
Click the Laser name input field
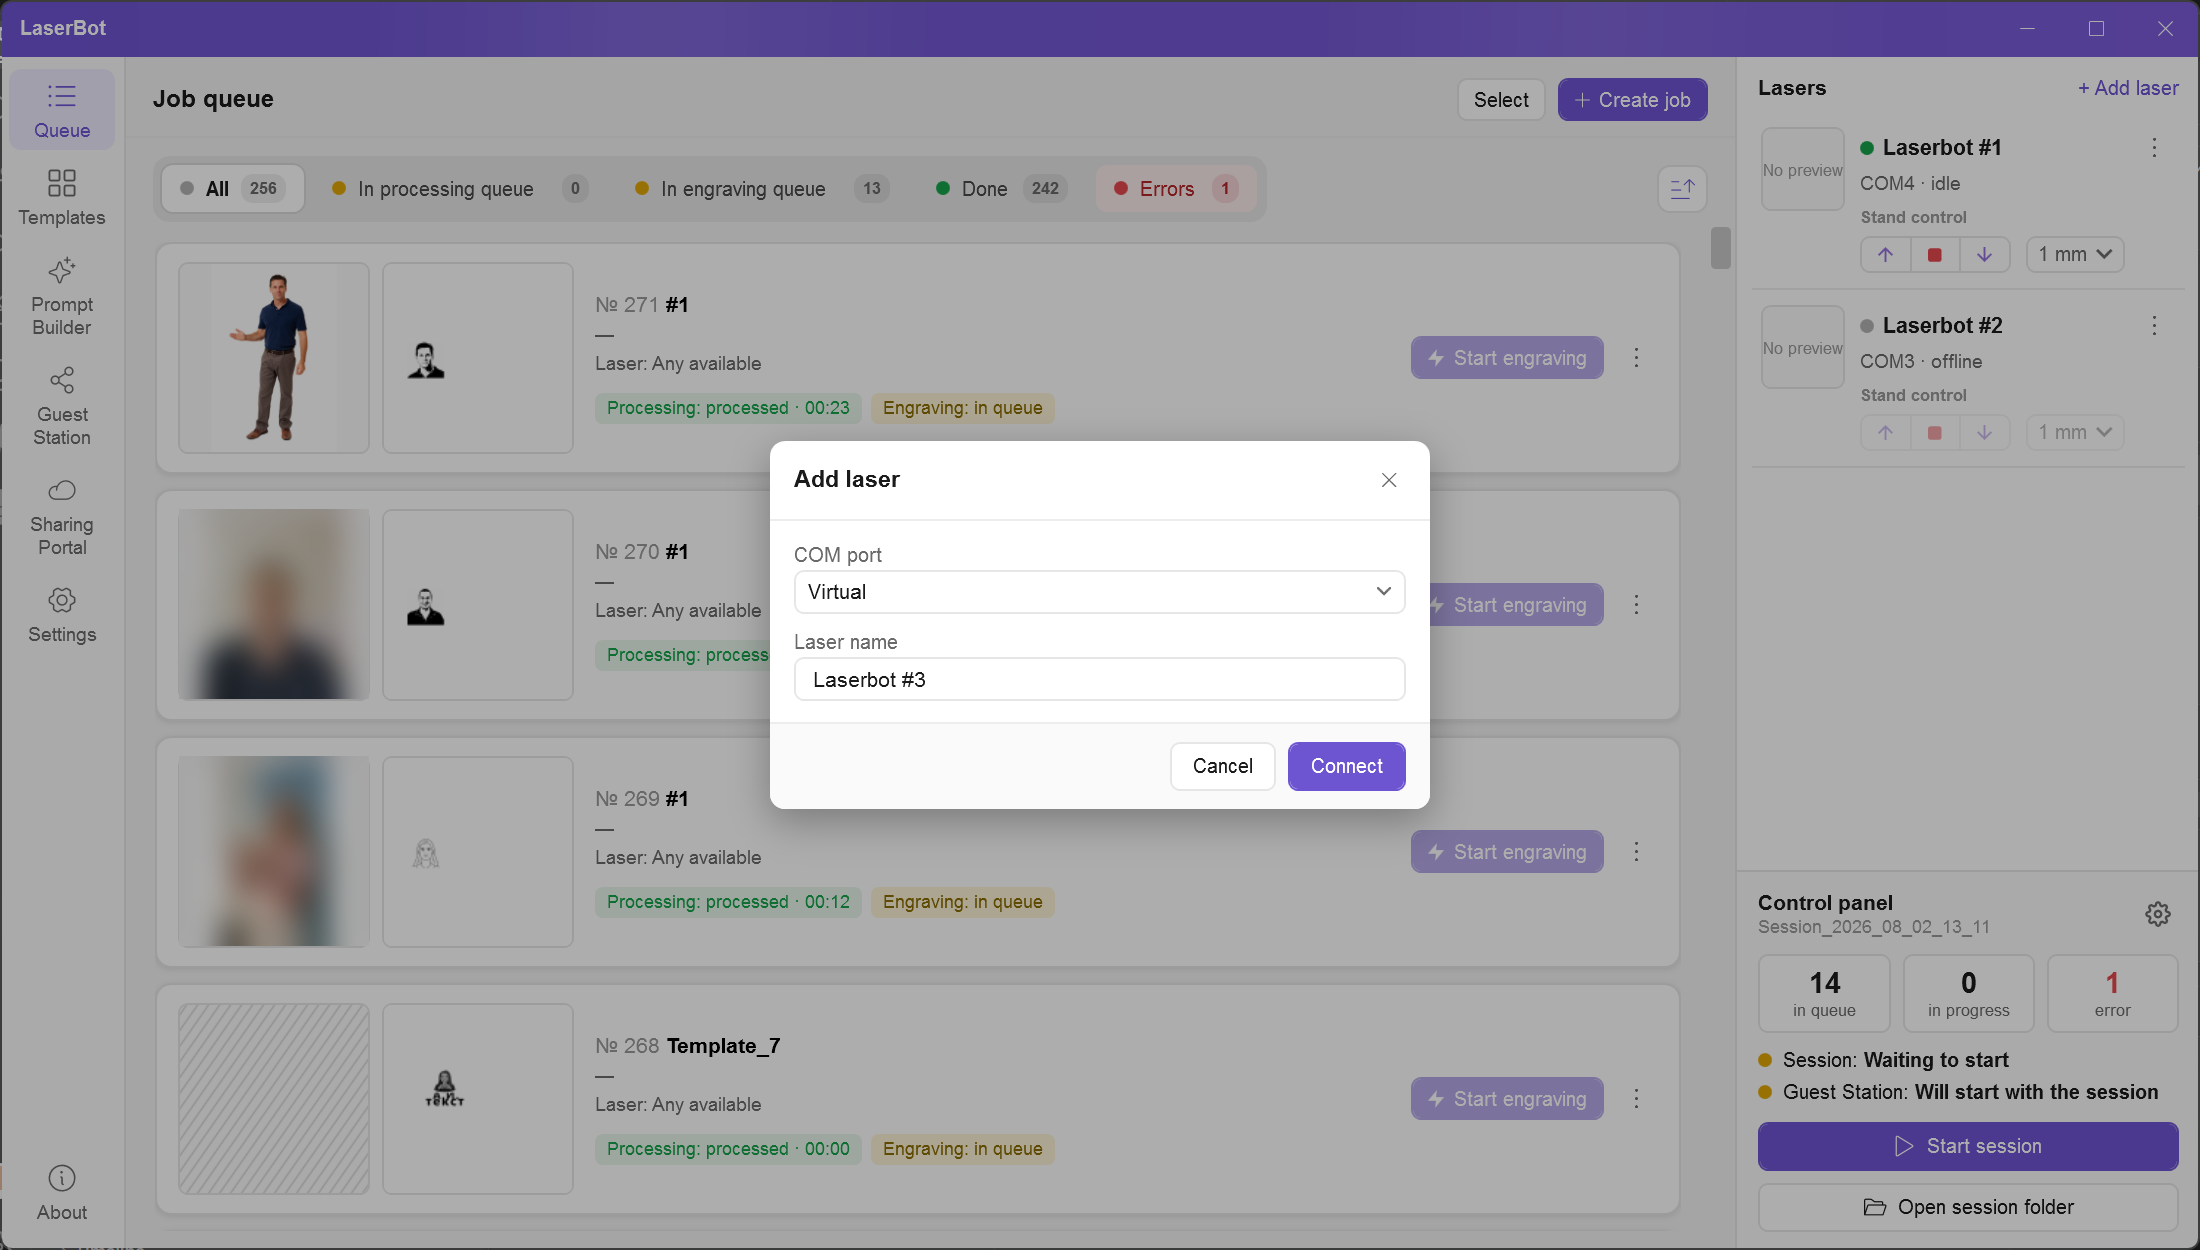tap(1099, 679)
